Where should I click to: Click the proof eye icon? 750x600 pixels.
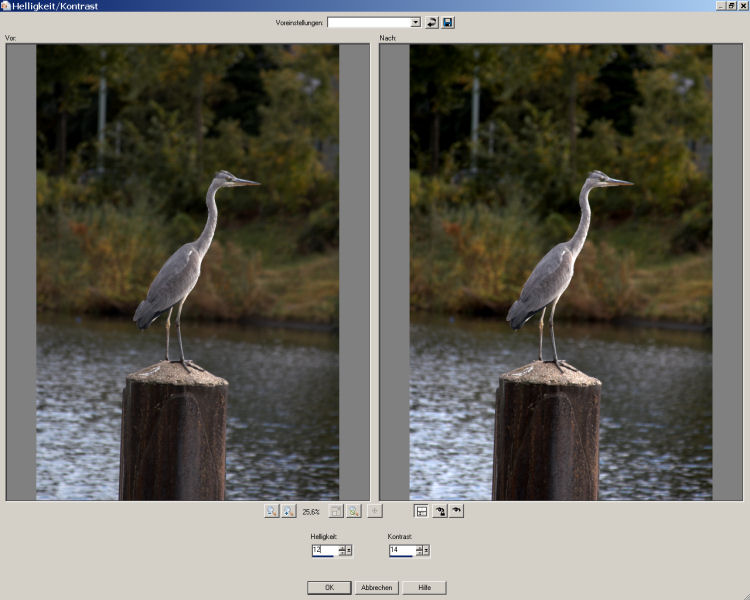(x=457, y=511)
